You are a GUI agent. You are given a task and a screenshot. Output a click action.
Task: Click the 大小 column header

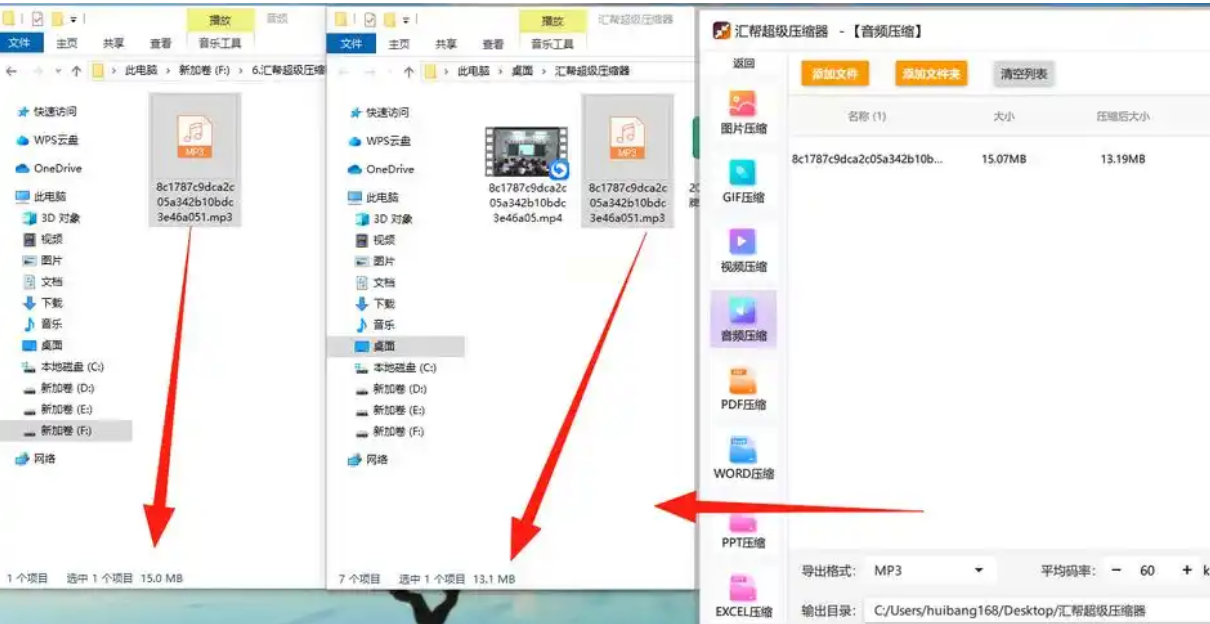coord(1003,116)
